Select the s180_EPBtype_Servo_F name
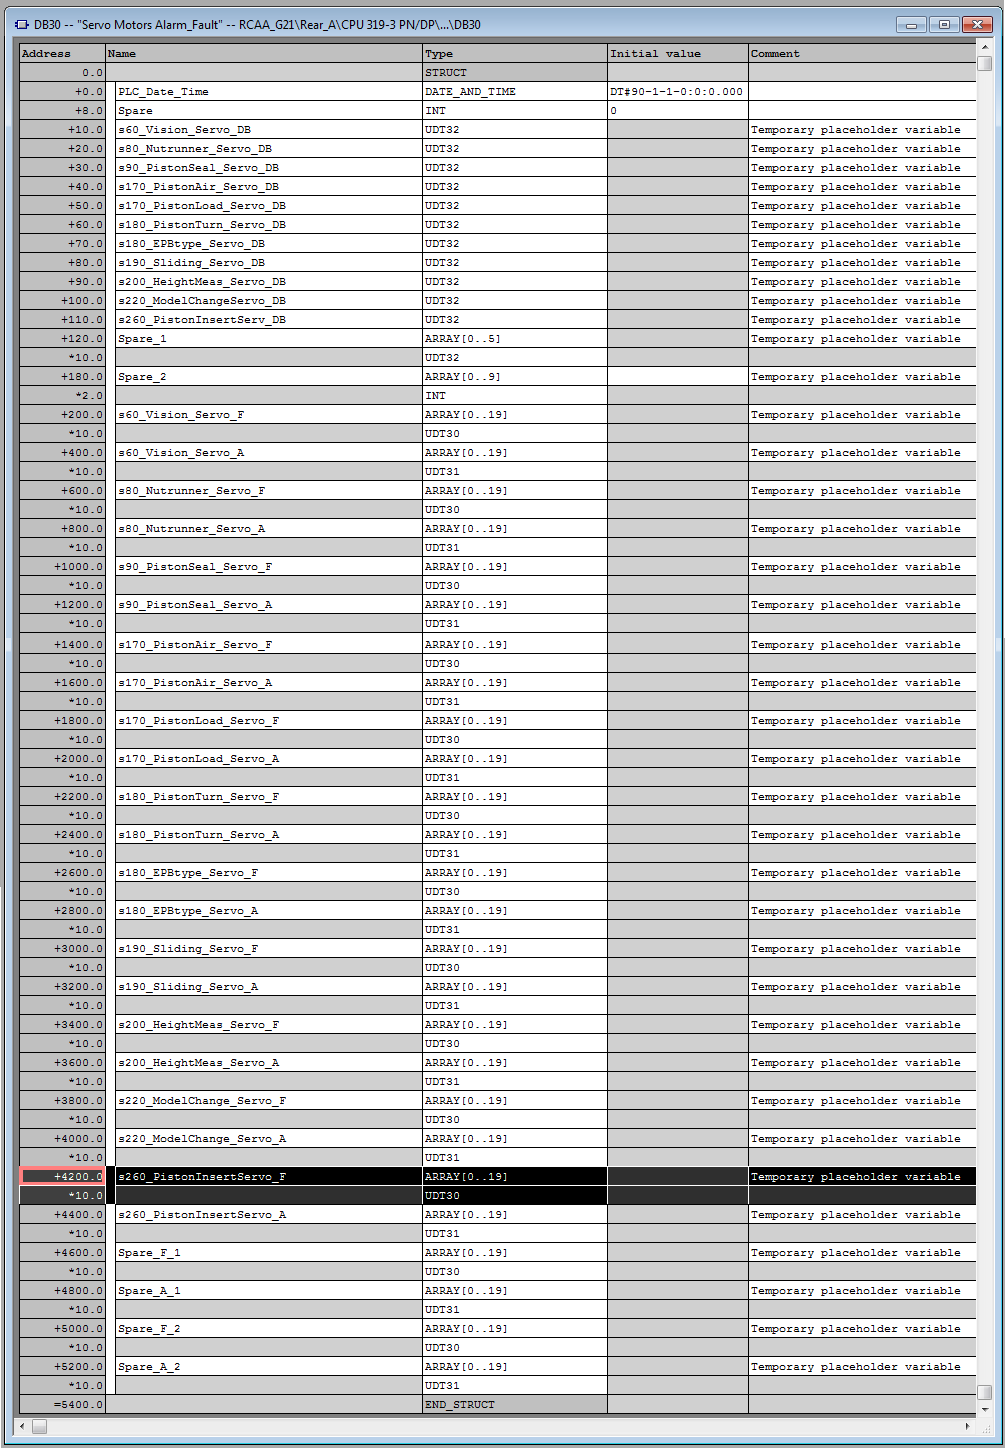This screenshot has width=1005, height=1448. [269, 873]
